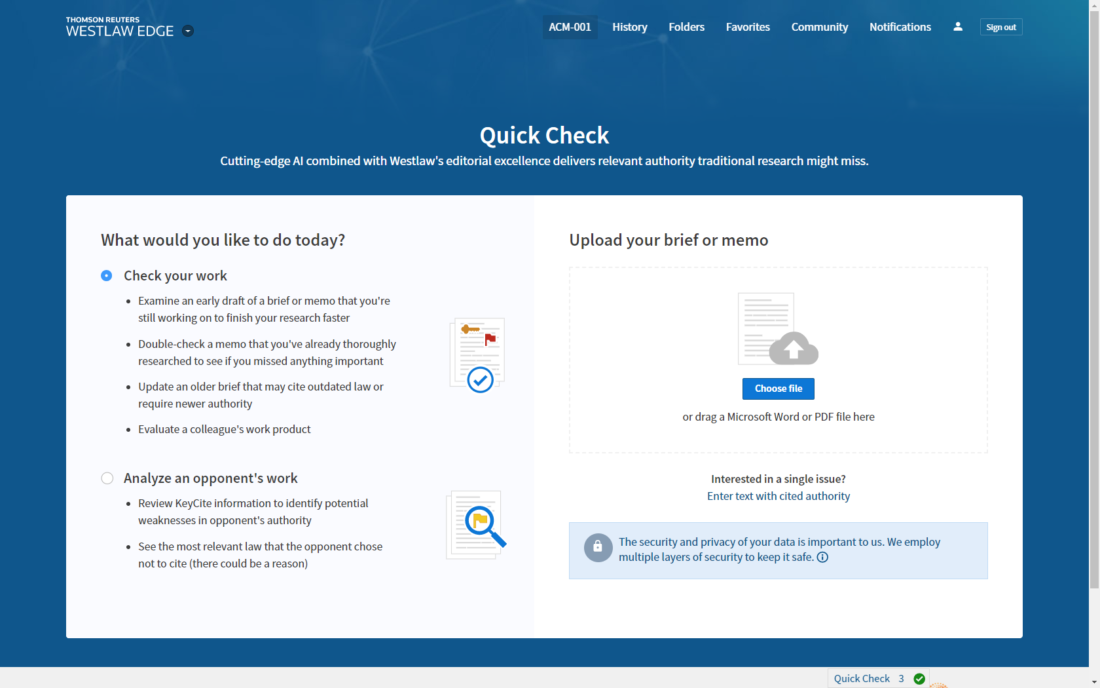Click the 'or drag a Microsoft Word or PDF file here' text

[778, 417]
